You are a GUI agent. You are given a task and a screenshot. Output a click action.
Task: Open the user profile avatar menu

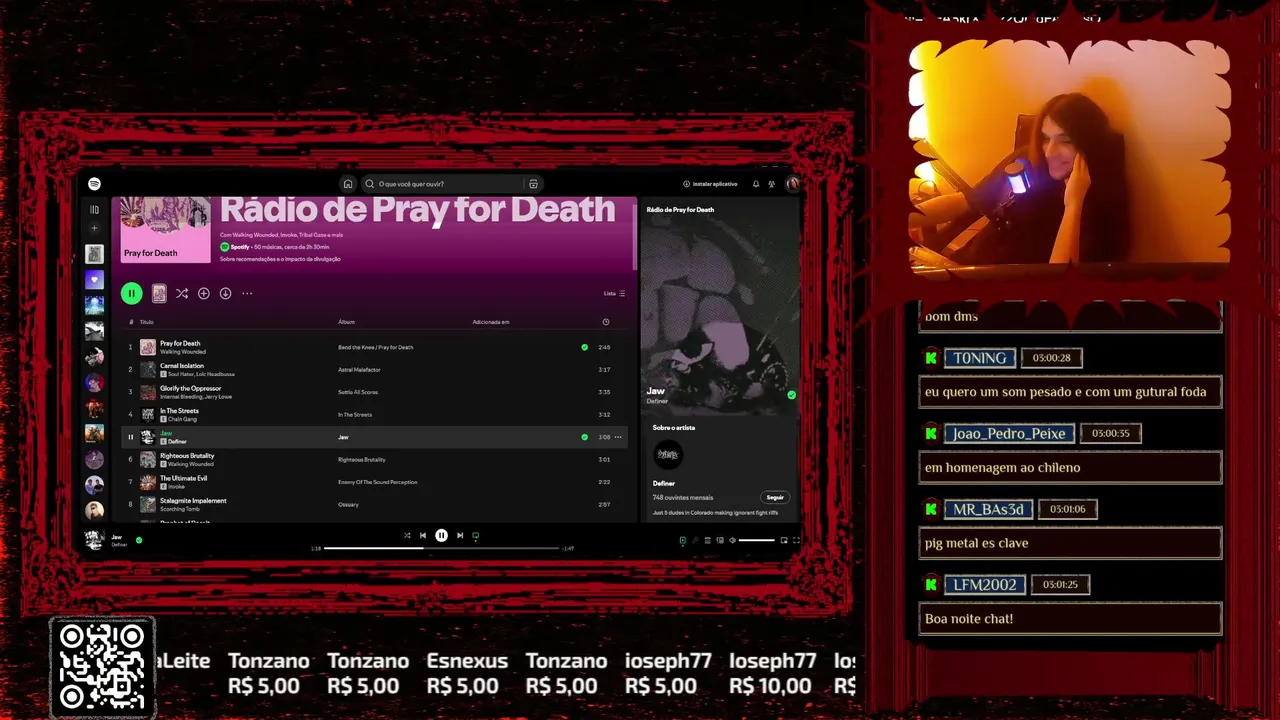(x=793, y=184)
